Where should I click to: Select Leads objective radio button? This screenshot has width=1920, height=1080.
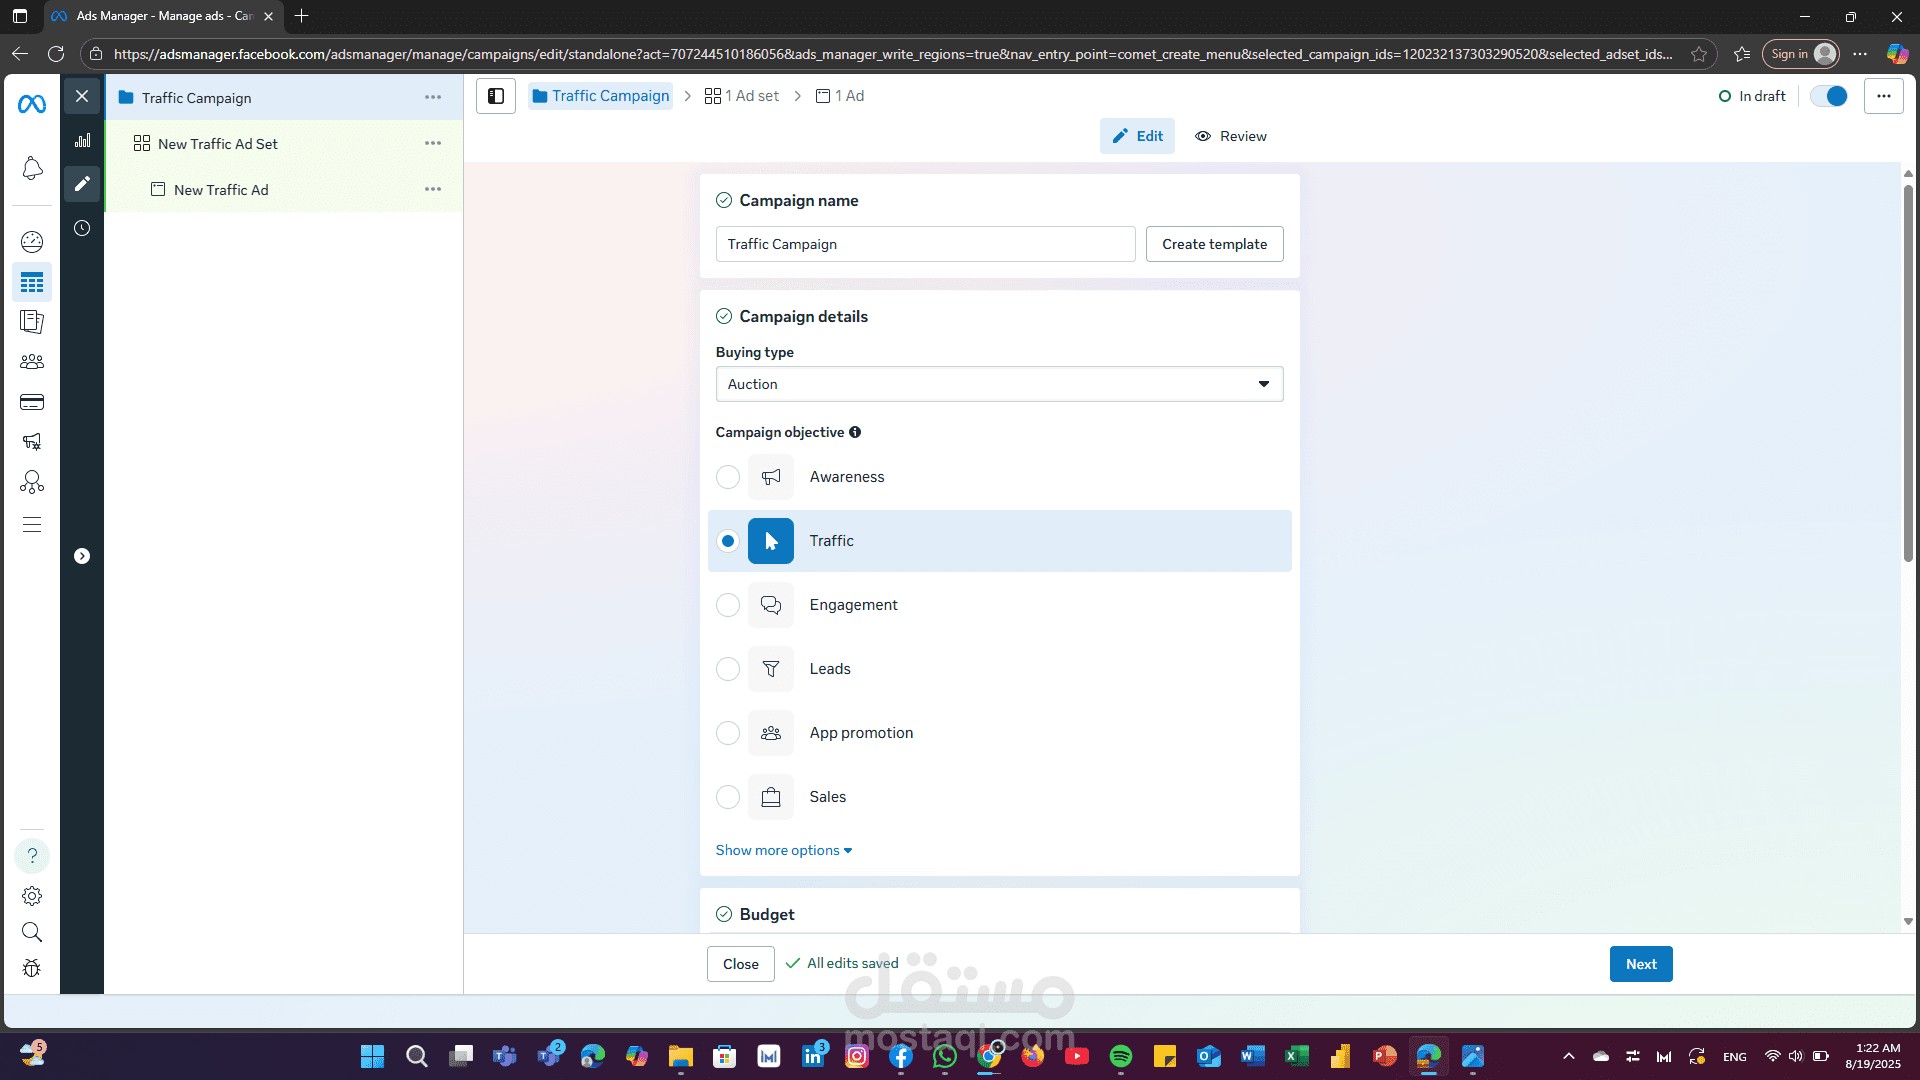(x=728, y=669)
